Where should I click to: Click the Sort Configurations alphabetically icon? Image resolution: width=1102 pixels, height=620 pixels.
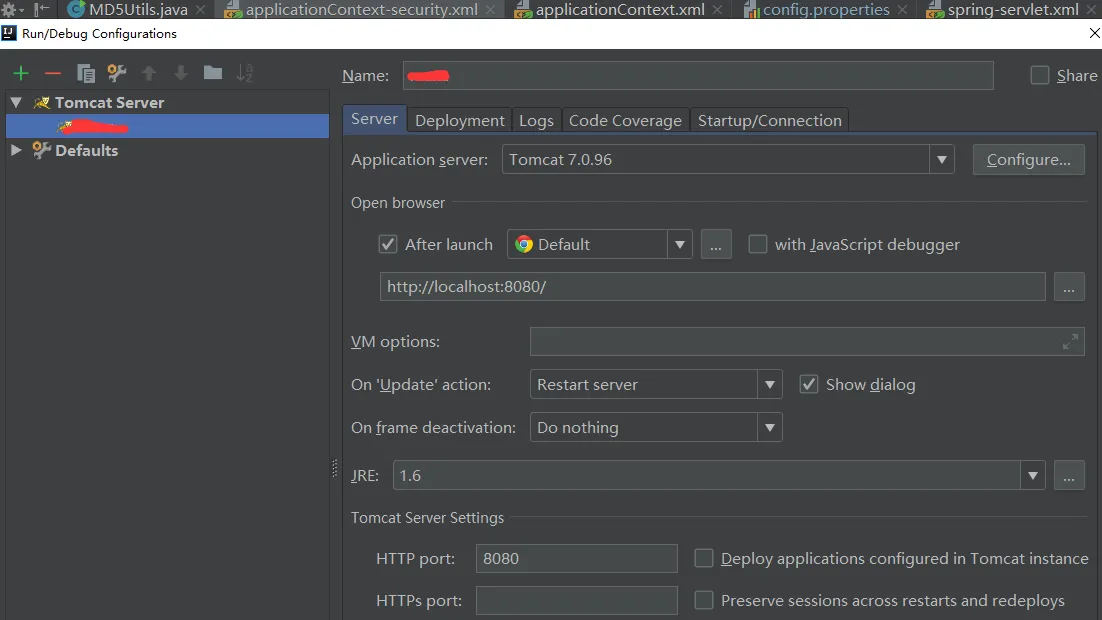[244, 73]
